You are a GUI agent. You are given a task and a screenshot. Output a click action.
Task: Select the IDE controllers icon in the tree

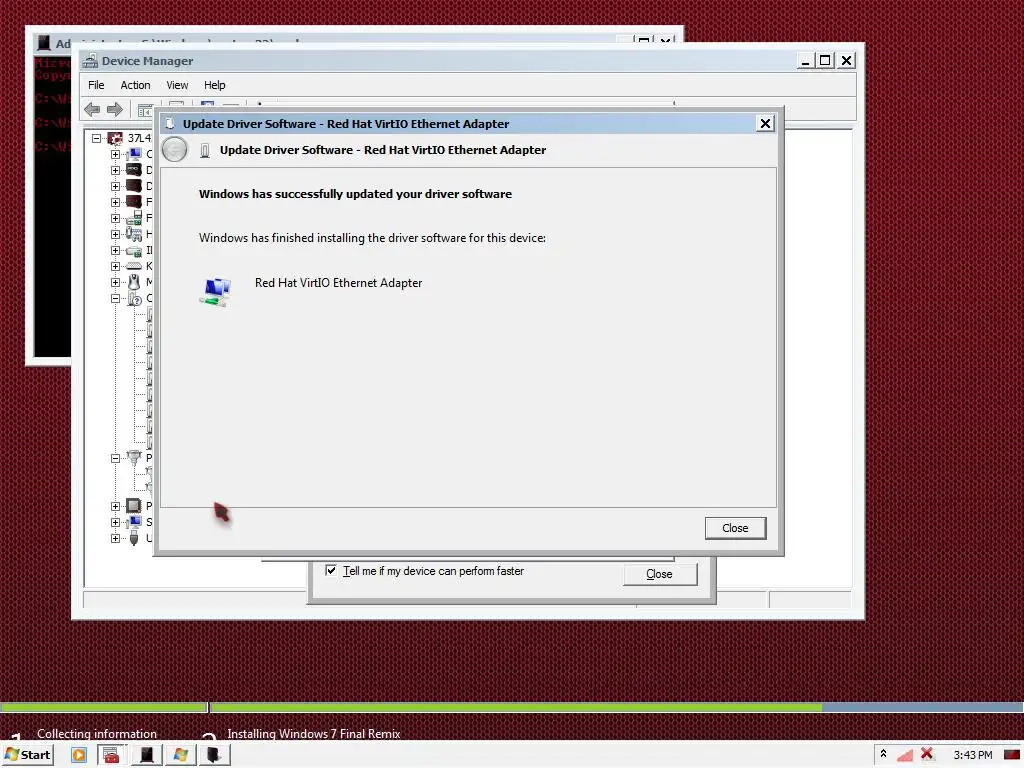coord(134,250)
